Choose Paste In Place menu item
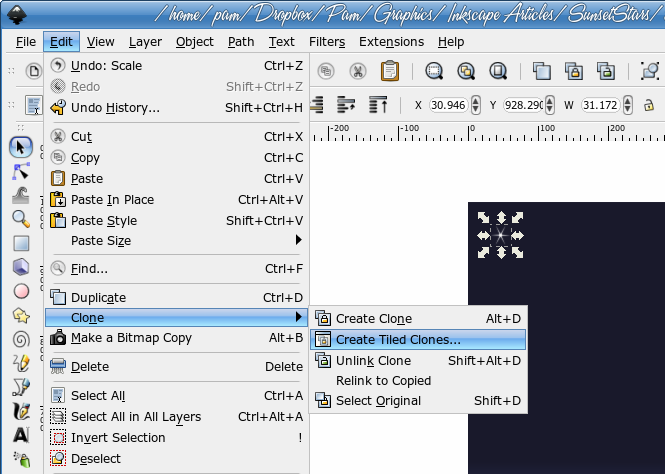 [176, 199]
